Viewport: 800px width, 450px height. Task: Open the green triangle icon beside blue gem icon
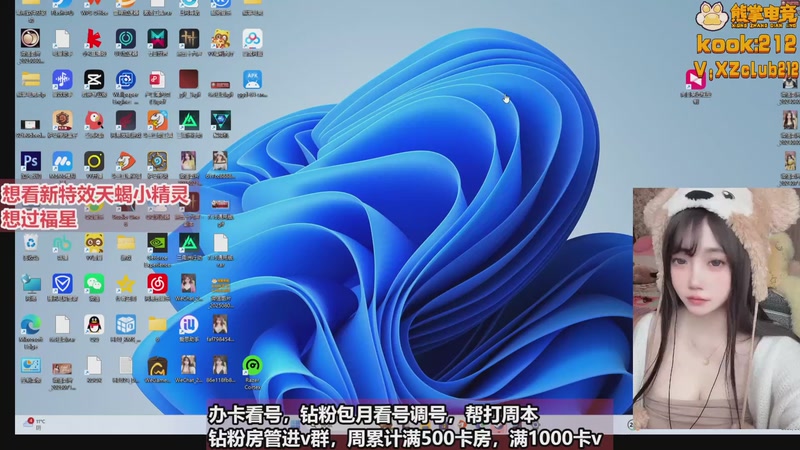point(189,121)
